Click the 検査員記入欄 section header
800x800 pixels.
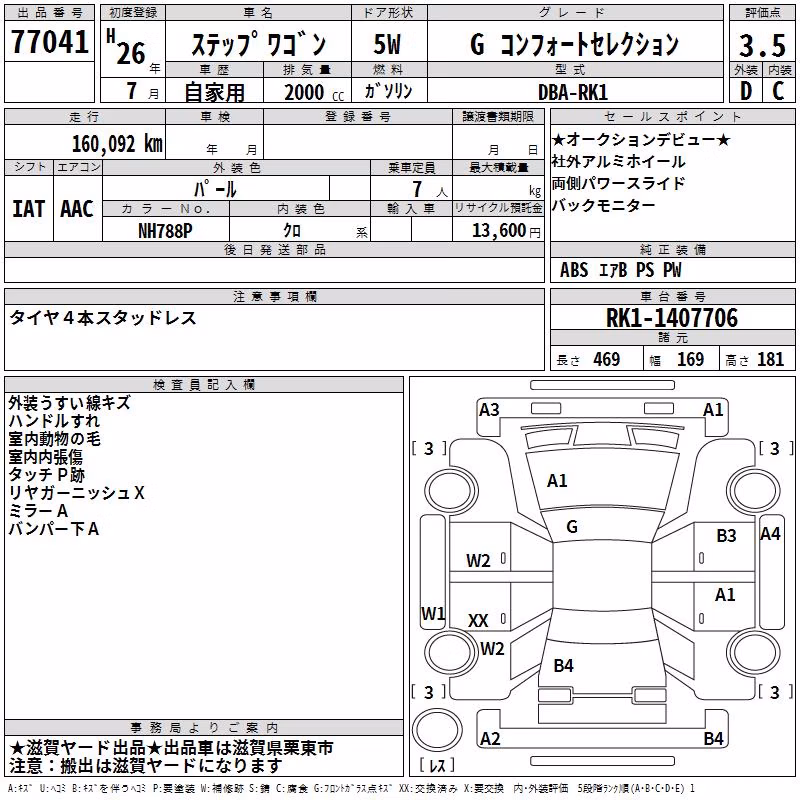click(204, 385)
